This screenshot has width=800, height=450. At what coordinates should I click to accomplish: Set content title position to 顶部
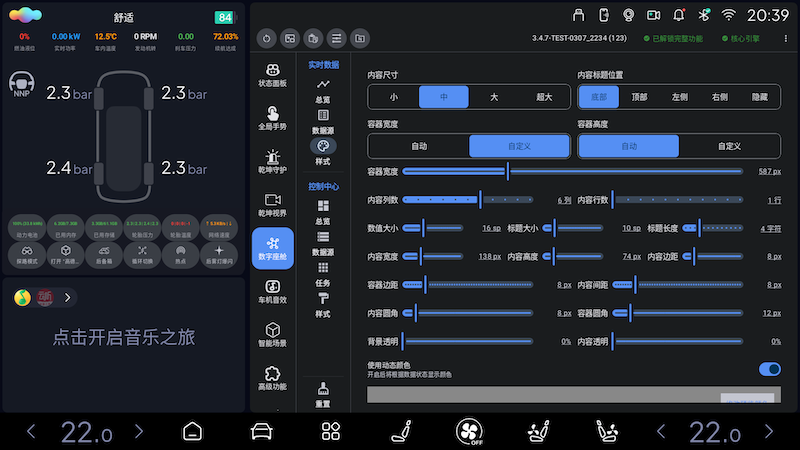(640, 97)
